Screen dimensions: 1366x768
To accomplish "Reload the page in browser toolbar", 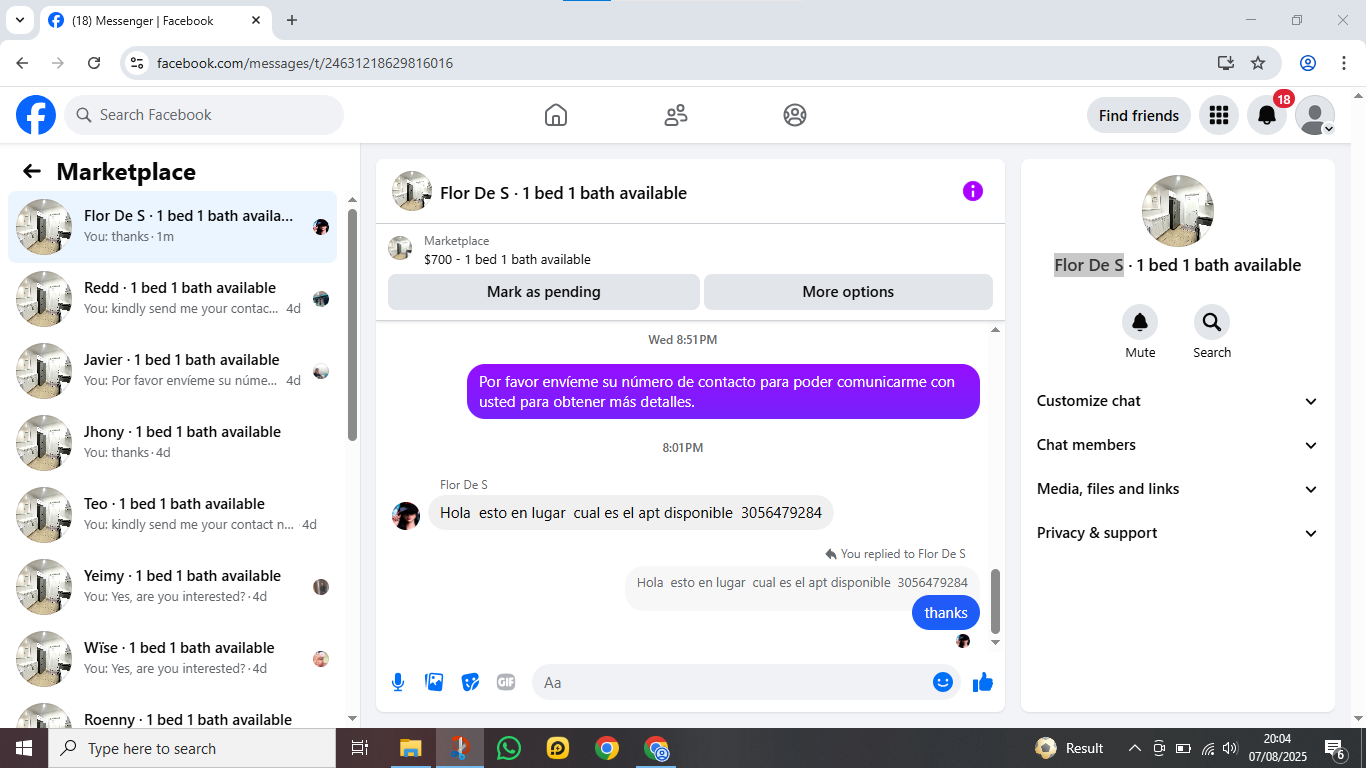I will 94,63.
